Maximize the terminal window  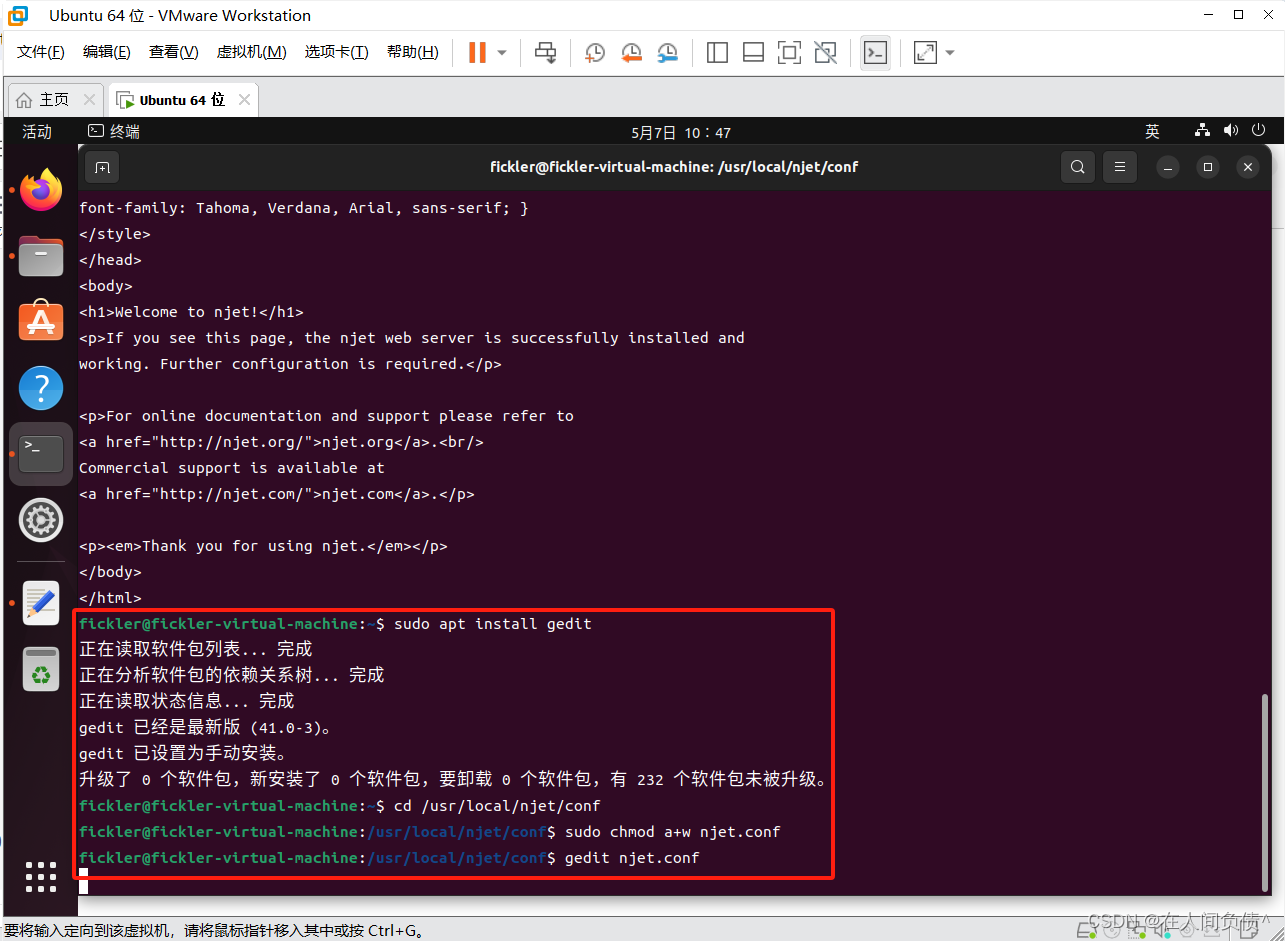pyautogui.click(x=1208, y=167)
